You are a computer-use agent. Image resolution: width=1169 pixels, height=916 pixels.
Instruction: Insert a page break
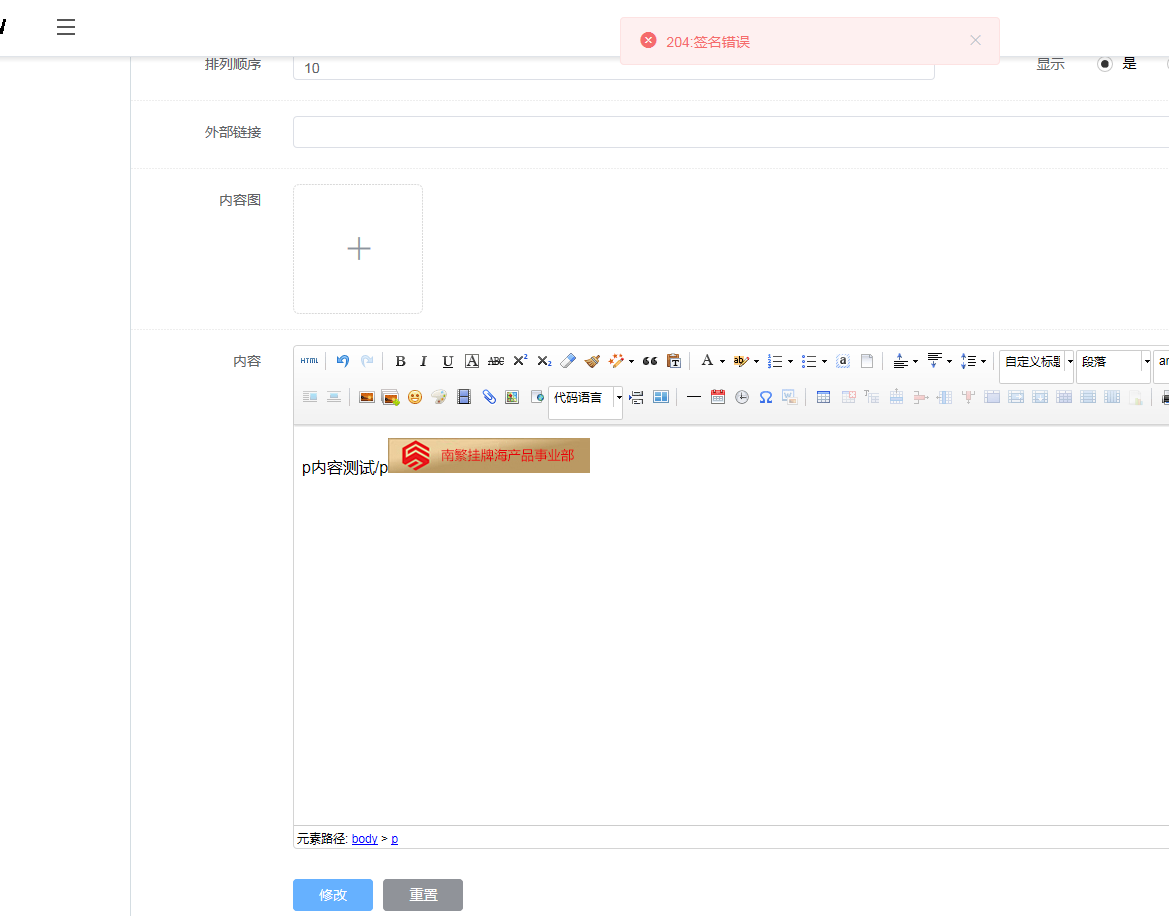[636, 397]
